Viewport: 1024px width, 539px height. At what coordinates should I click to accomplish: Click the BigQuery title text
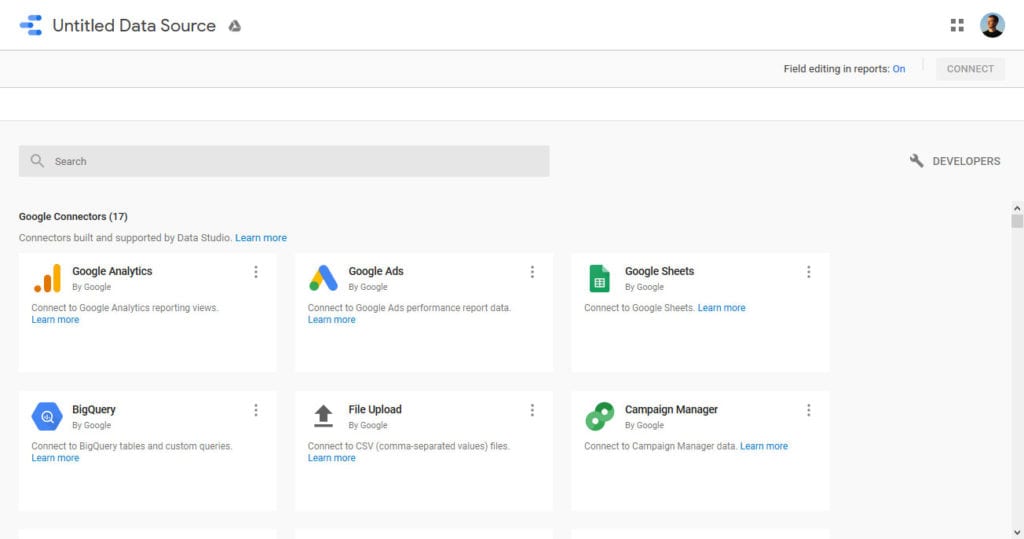click(x=93, y=410)
